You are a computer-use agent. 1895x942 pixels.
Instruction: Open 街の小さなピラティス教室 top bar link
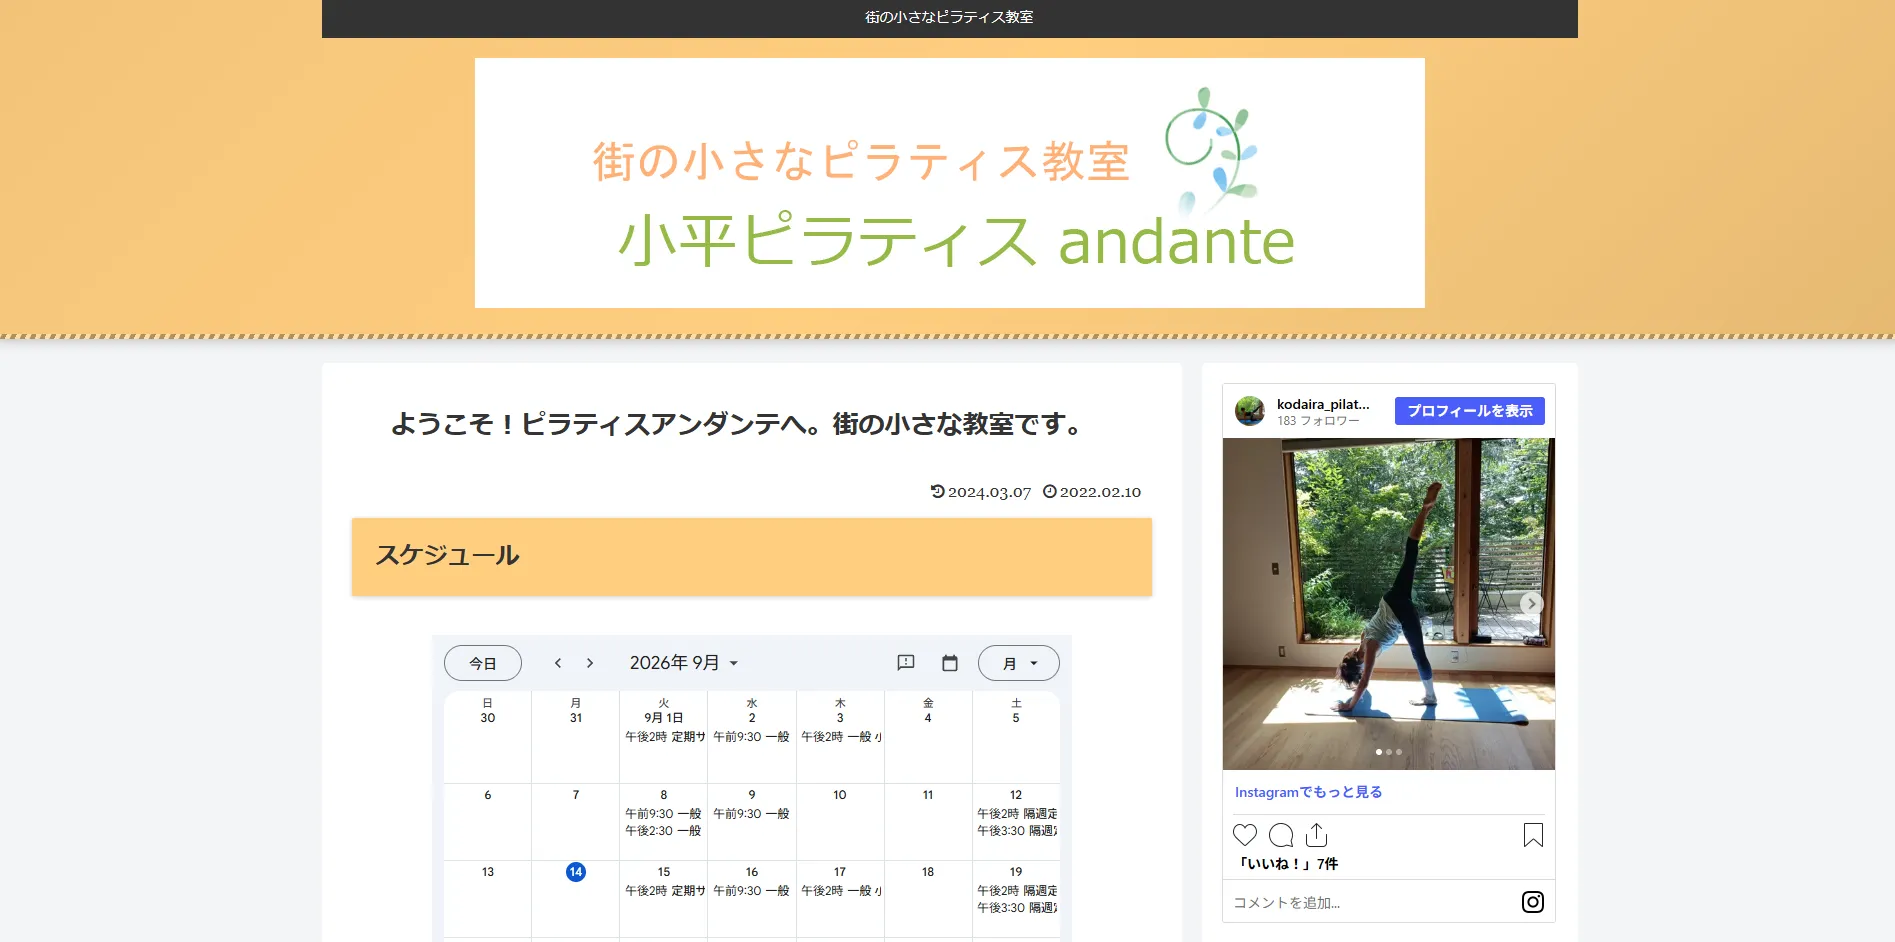click(x=949, y=17)
